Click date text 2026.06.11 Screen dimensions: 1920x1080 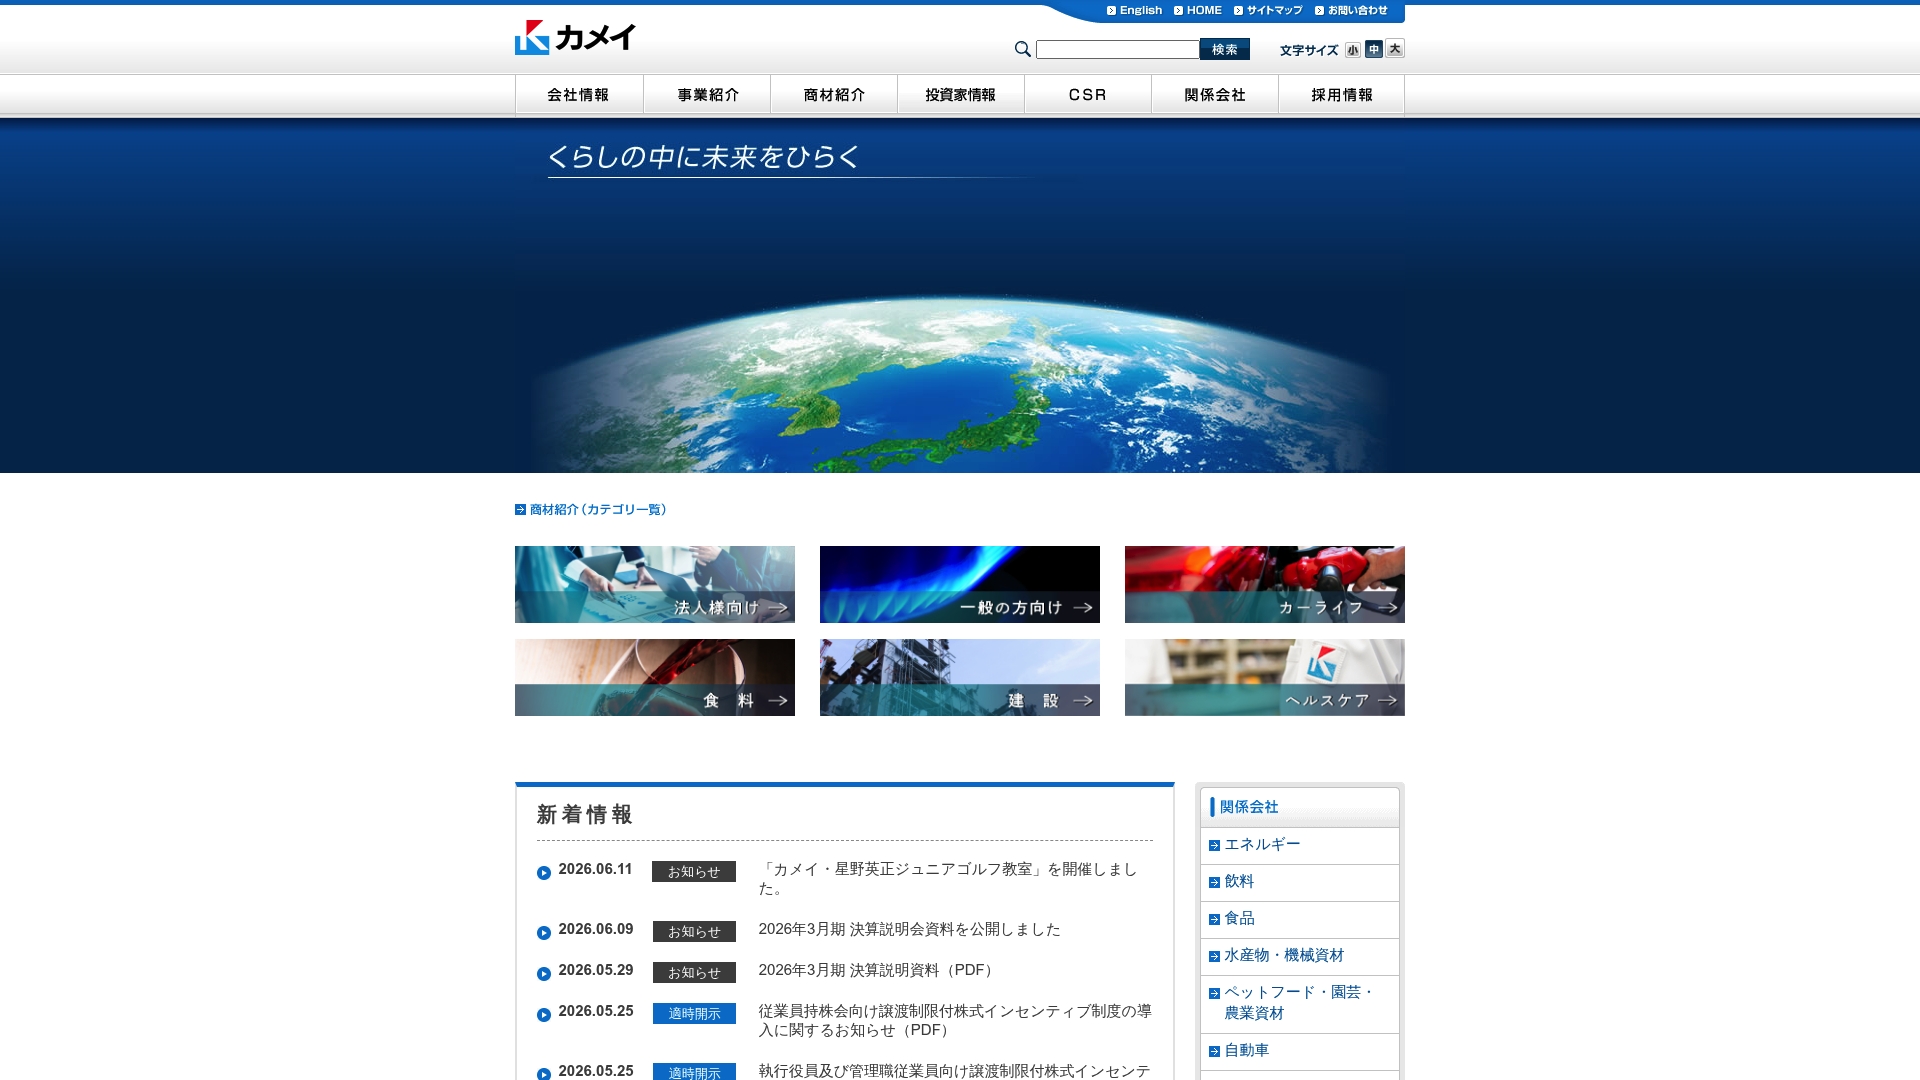pyautogui.click(x=595, y=870)
